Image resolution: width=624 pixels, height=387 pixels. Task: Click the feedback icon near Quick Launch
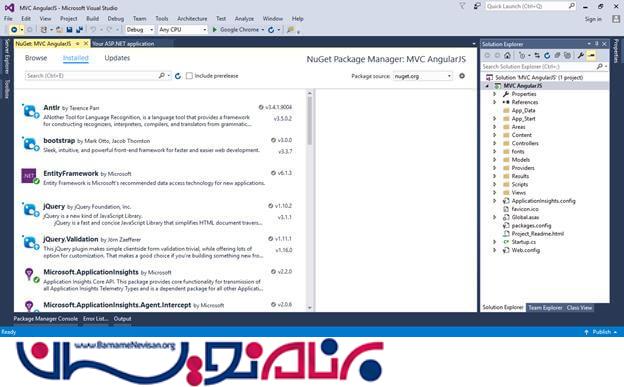pos(477,6)
